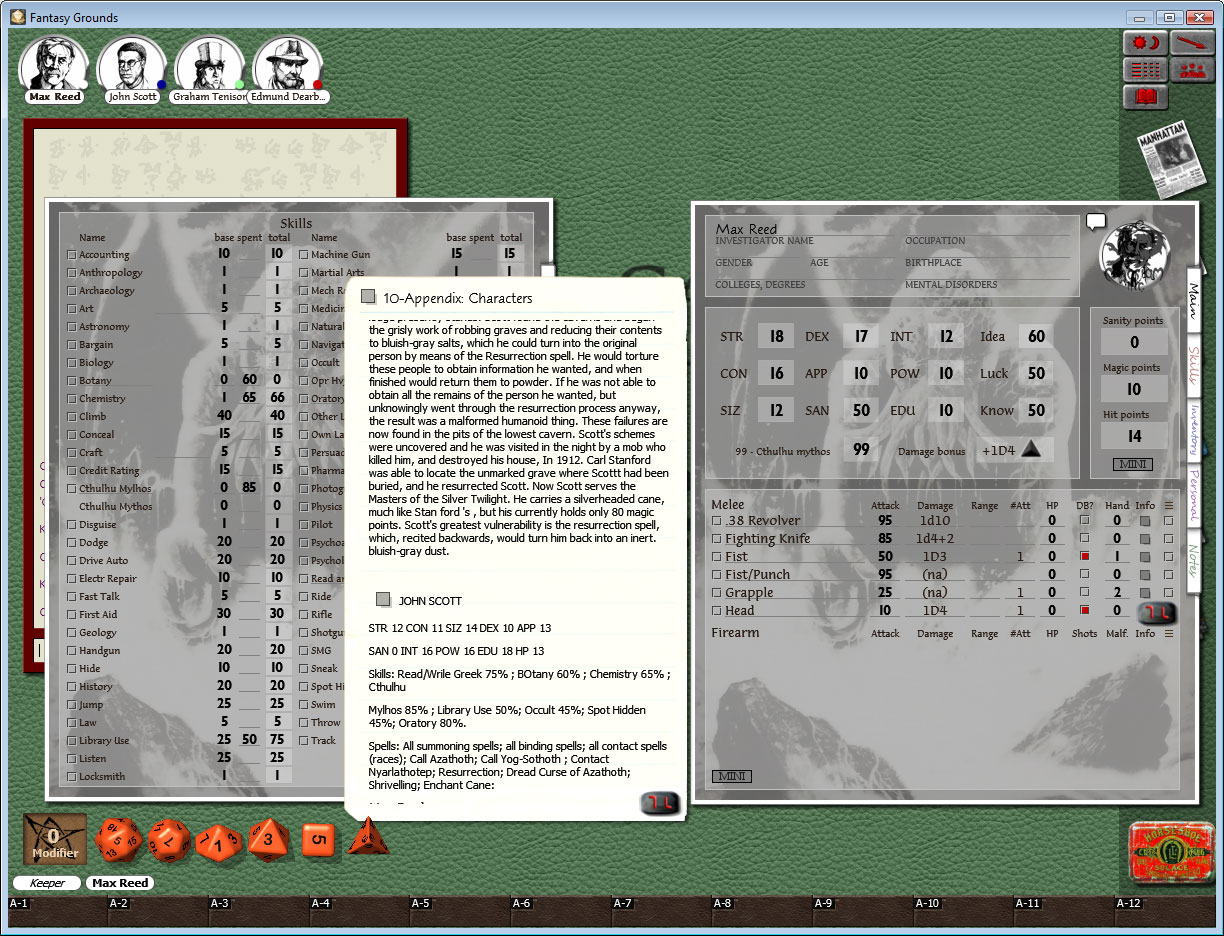Check the Accounting skill checkbox
The width and height of the screenshot is (1224, 936).
[71, 254]
